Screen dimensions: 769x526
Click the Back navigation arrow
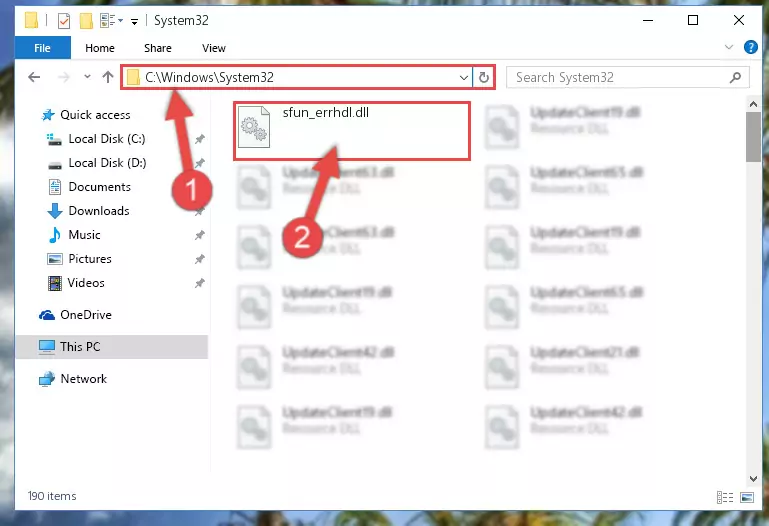pyautogui.click(x=34, y=77)
